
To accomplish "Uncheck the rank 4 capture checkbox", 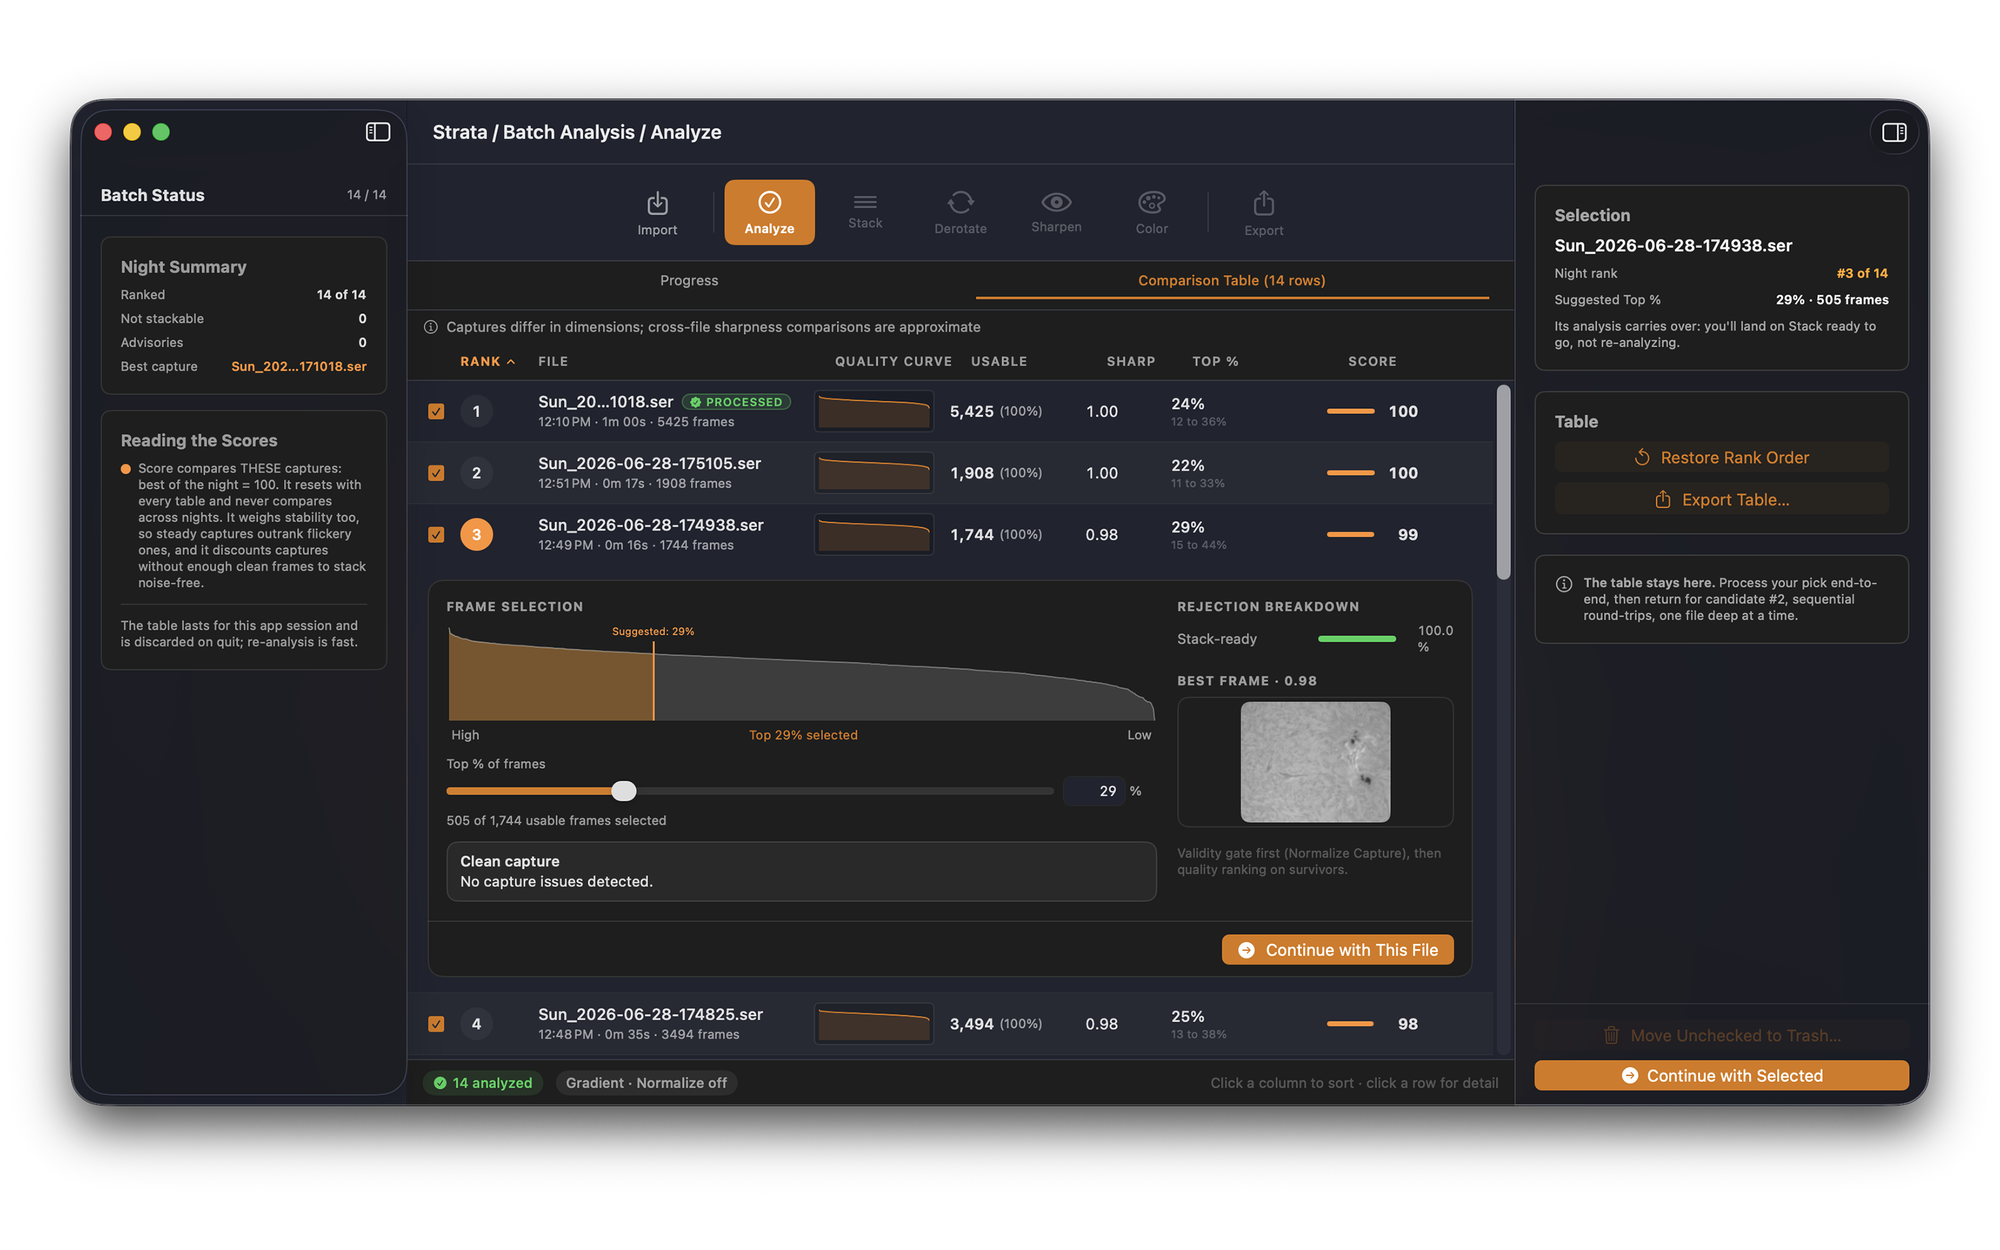I will coord(436,1024).
